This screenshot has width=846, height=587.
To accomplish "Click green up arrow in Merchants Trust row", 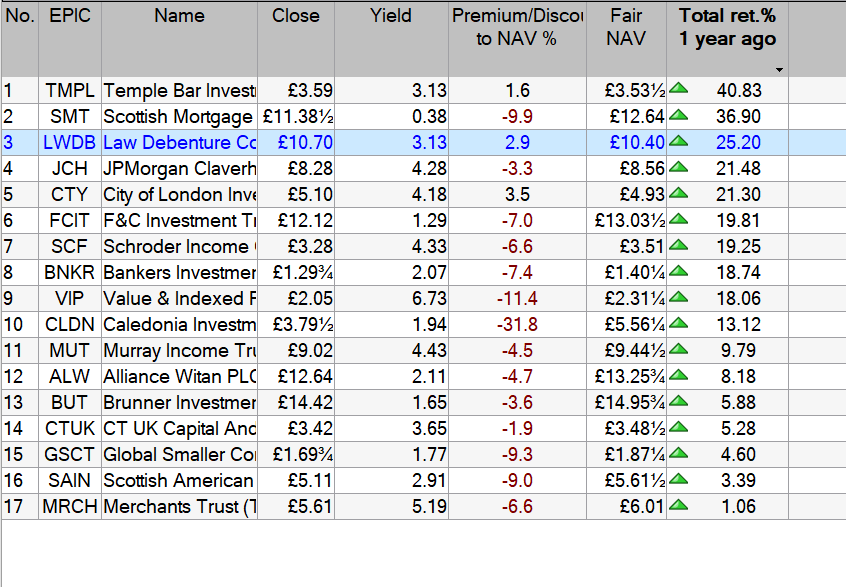I will [679, 506].
